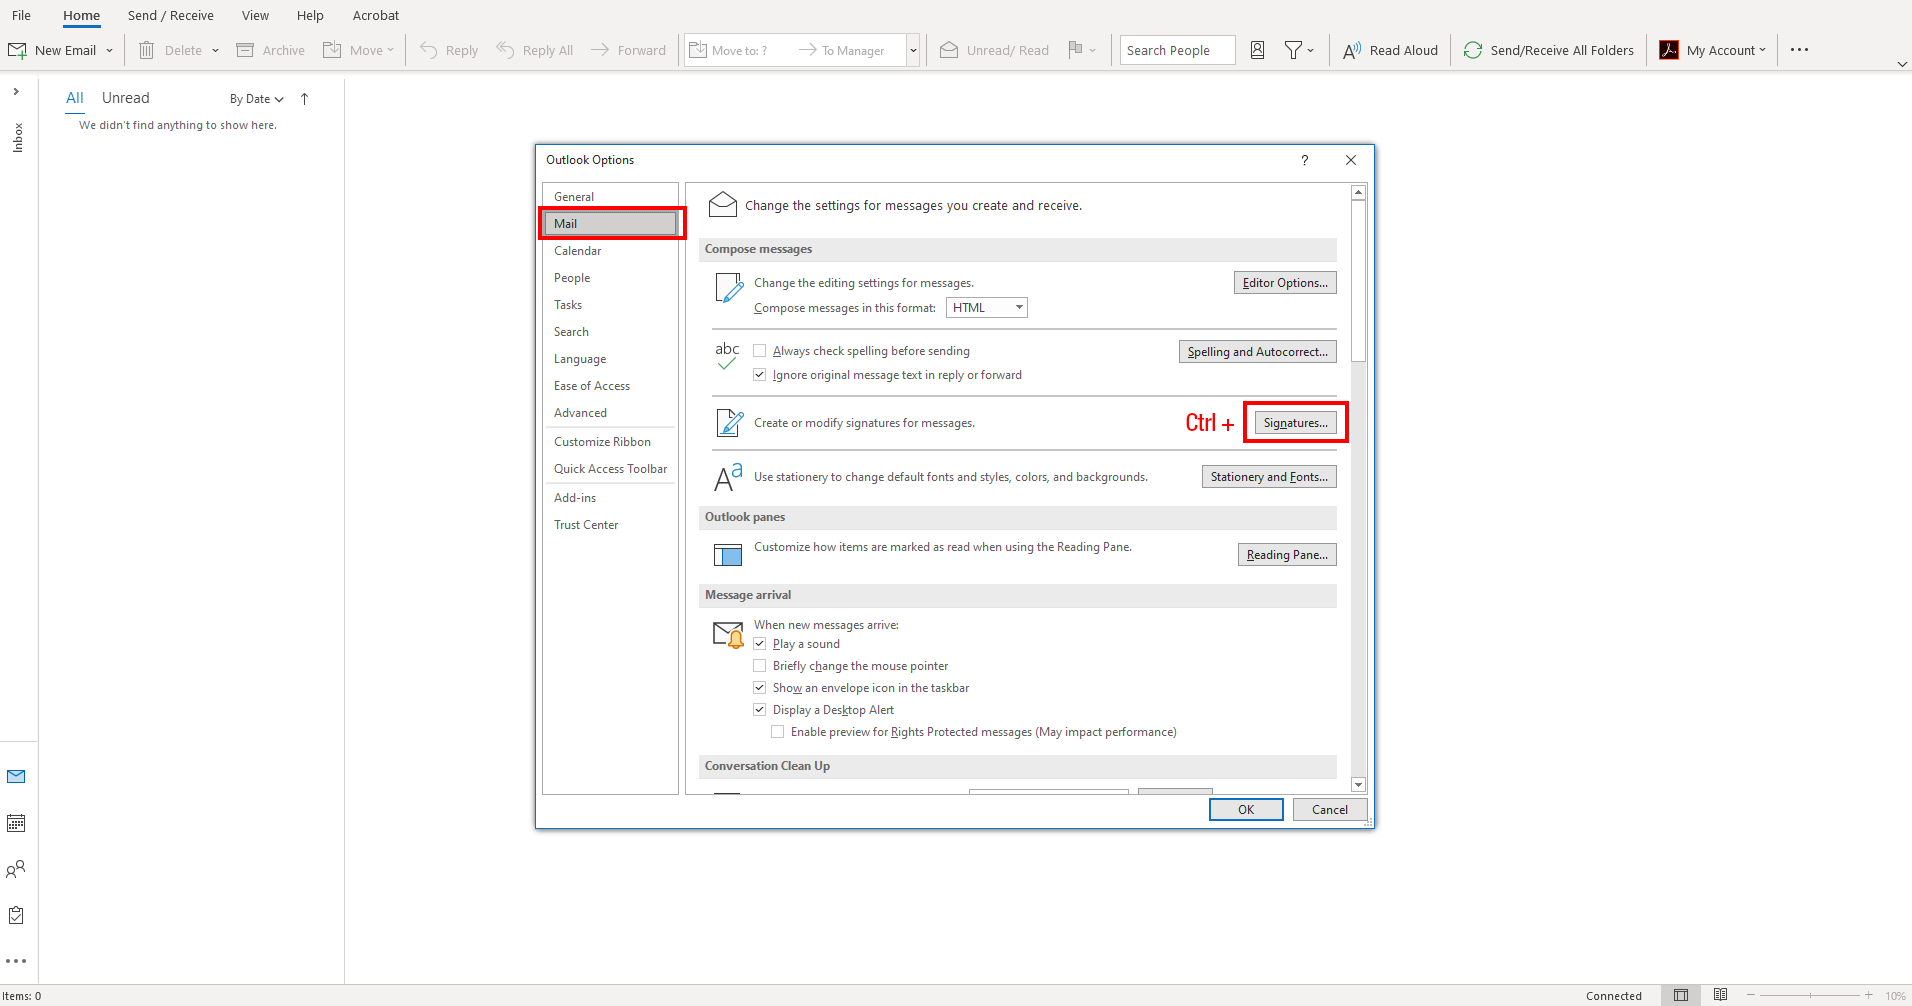Click the Editor Options button
This screenshot has height=1006, width=1912.
(x=1285, y=283)
